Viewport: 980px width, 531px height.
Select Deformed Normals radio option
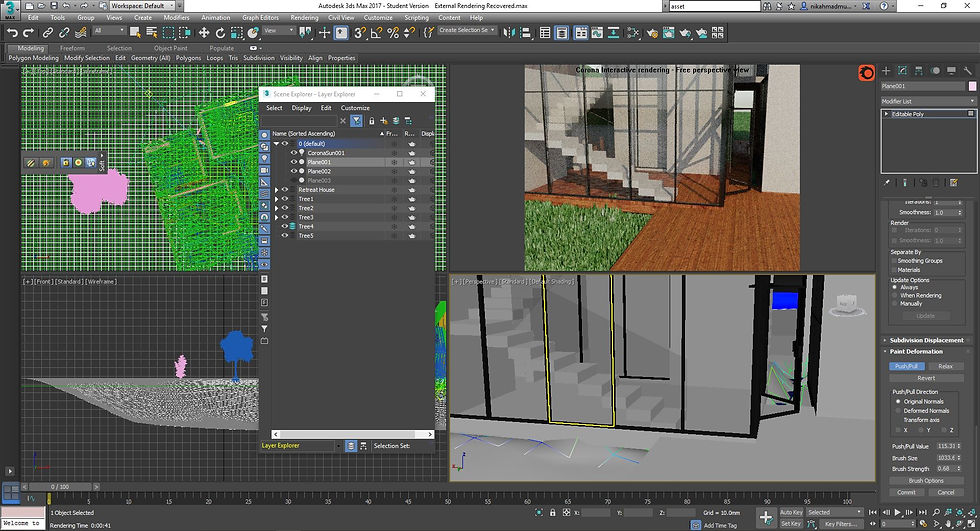(899, 410)
